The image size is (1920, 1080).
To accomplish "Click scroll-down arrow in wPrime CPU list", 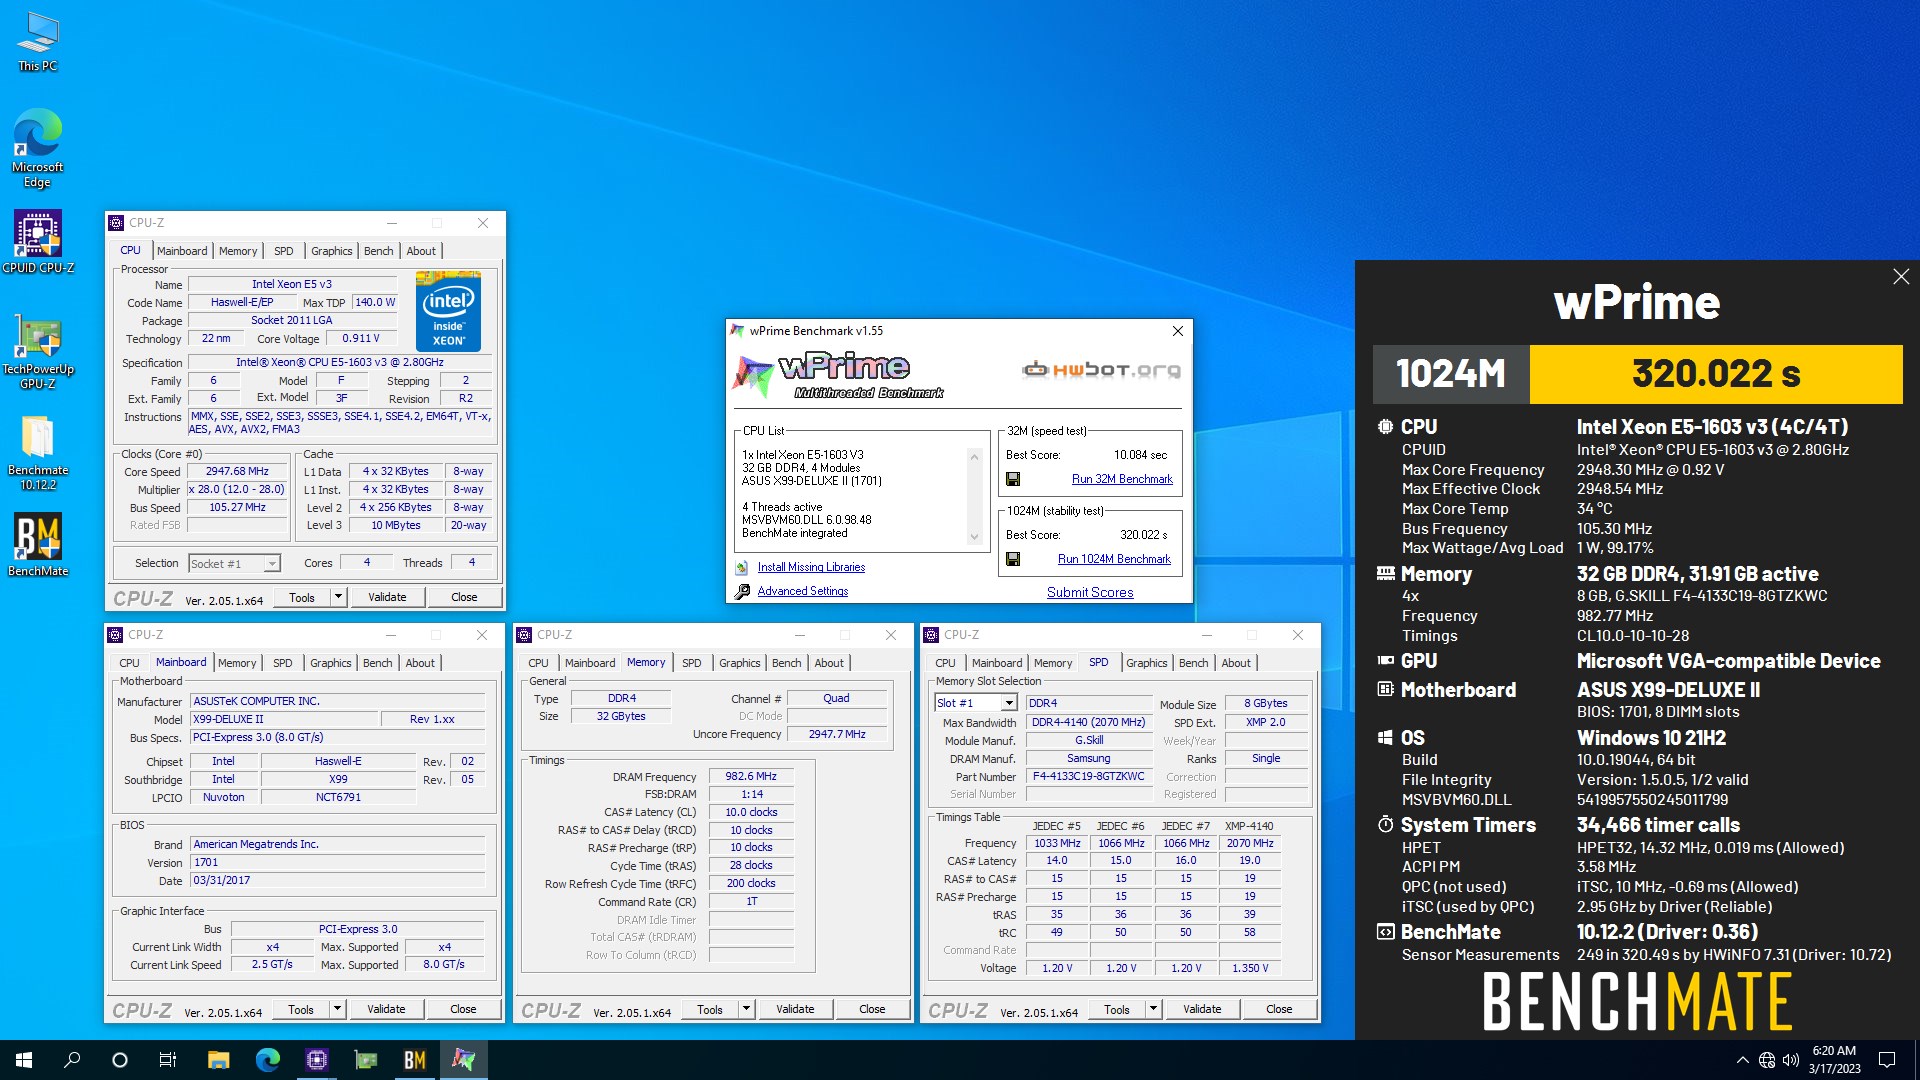I will point(975,537).
